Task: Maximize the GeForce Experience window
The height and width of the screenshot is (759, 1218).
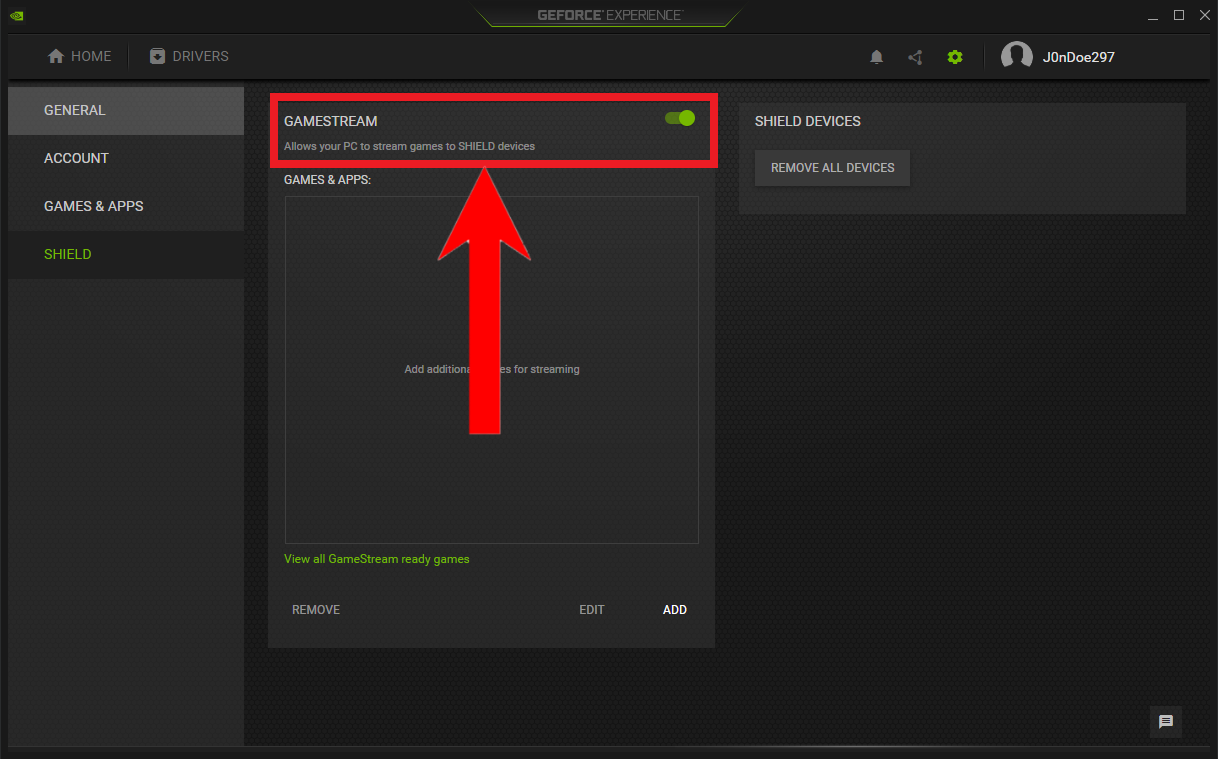Action: tap(1179, 15)
